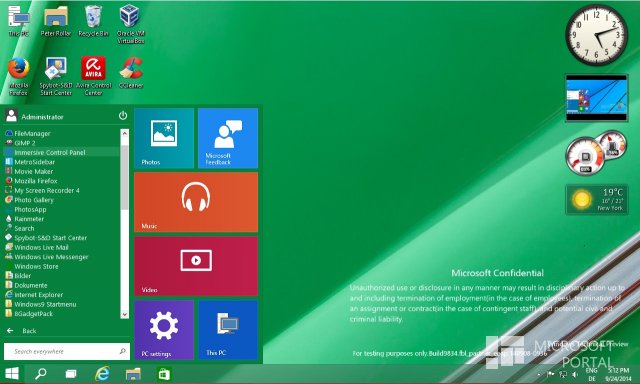Click the network tray icon
The height and width of the screenshot is (384, 640).
[563, 374]
